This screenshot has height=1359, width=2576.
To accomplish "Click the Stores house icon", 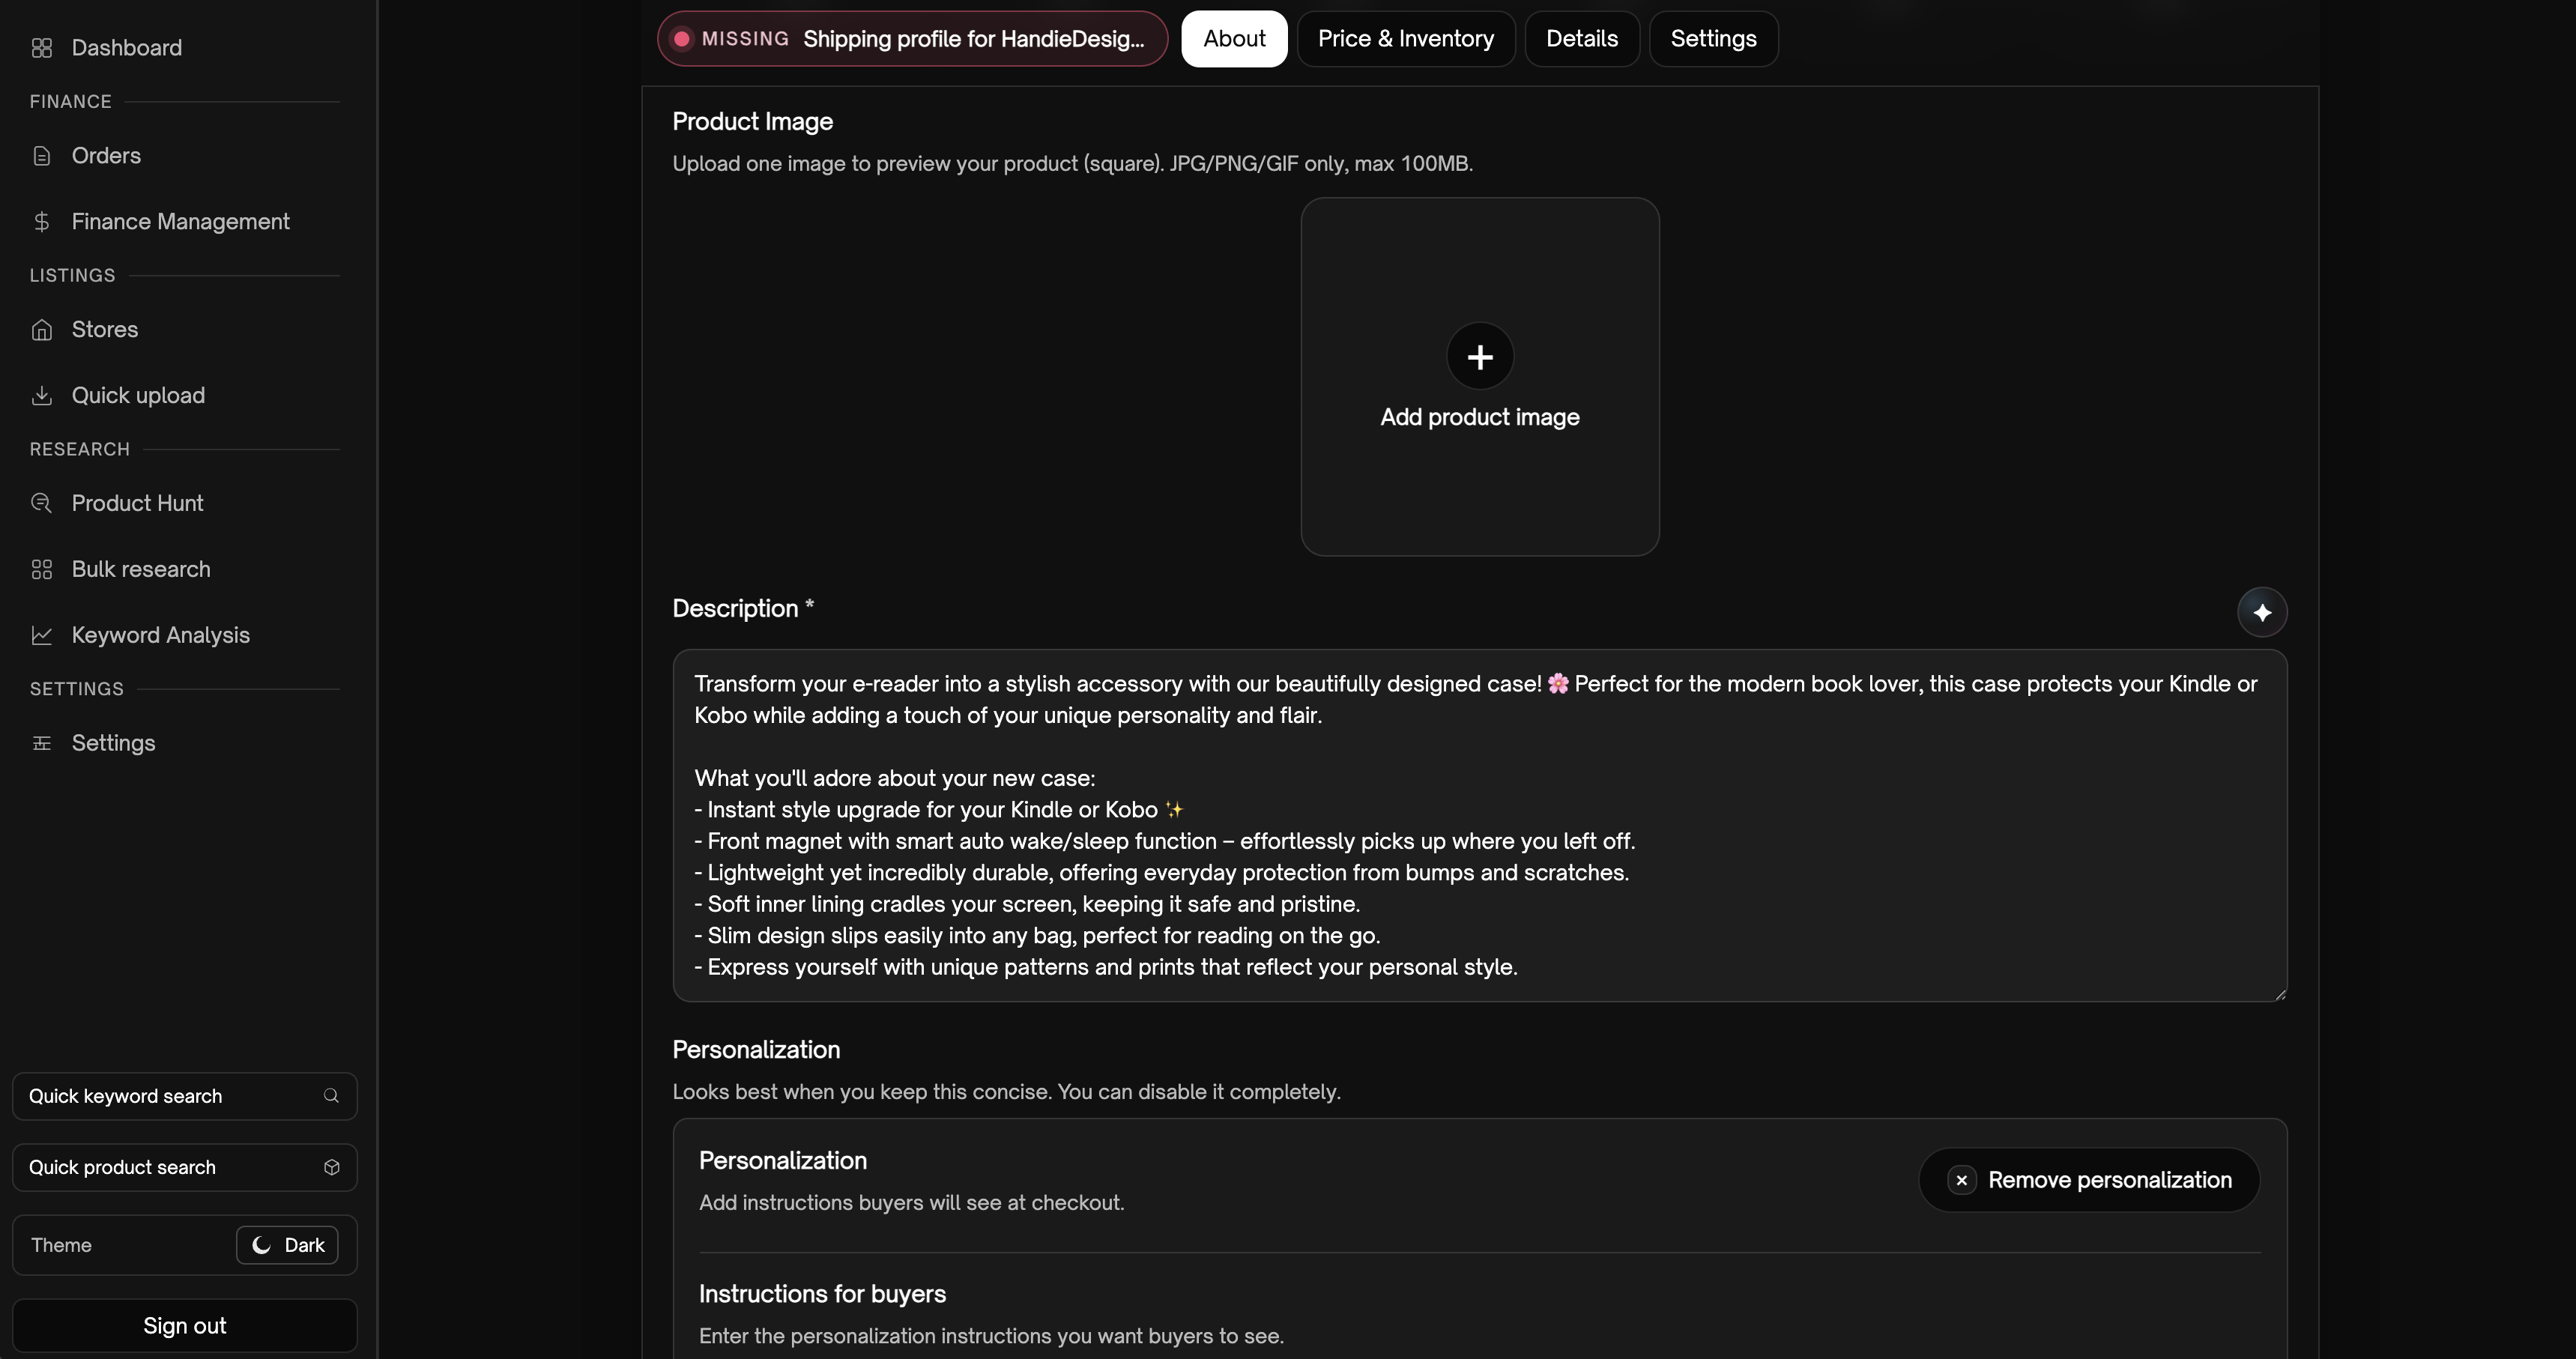I will (41, 330).
